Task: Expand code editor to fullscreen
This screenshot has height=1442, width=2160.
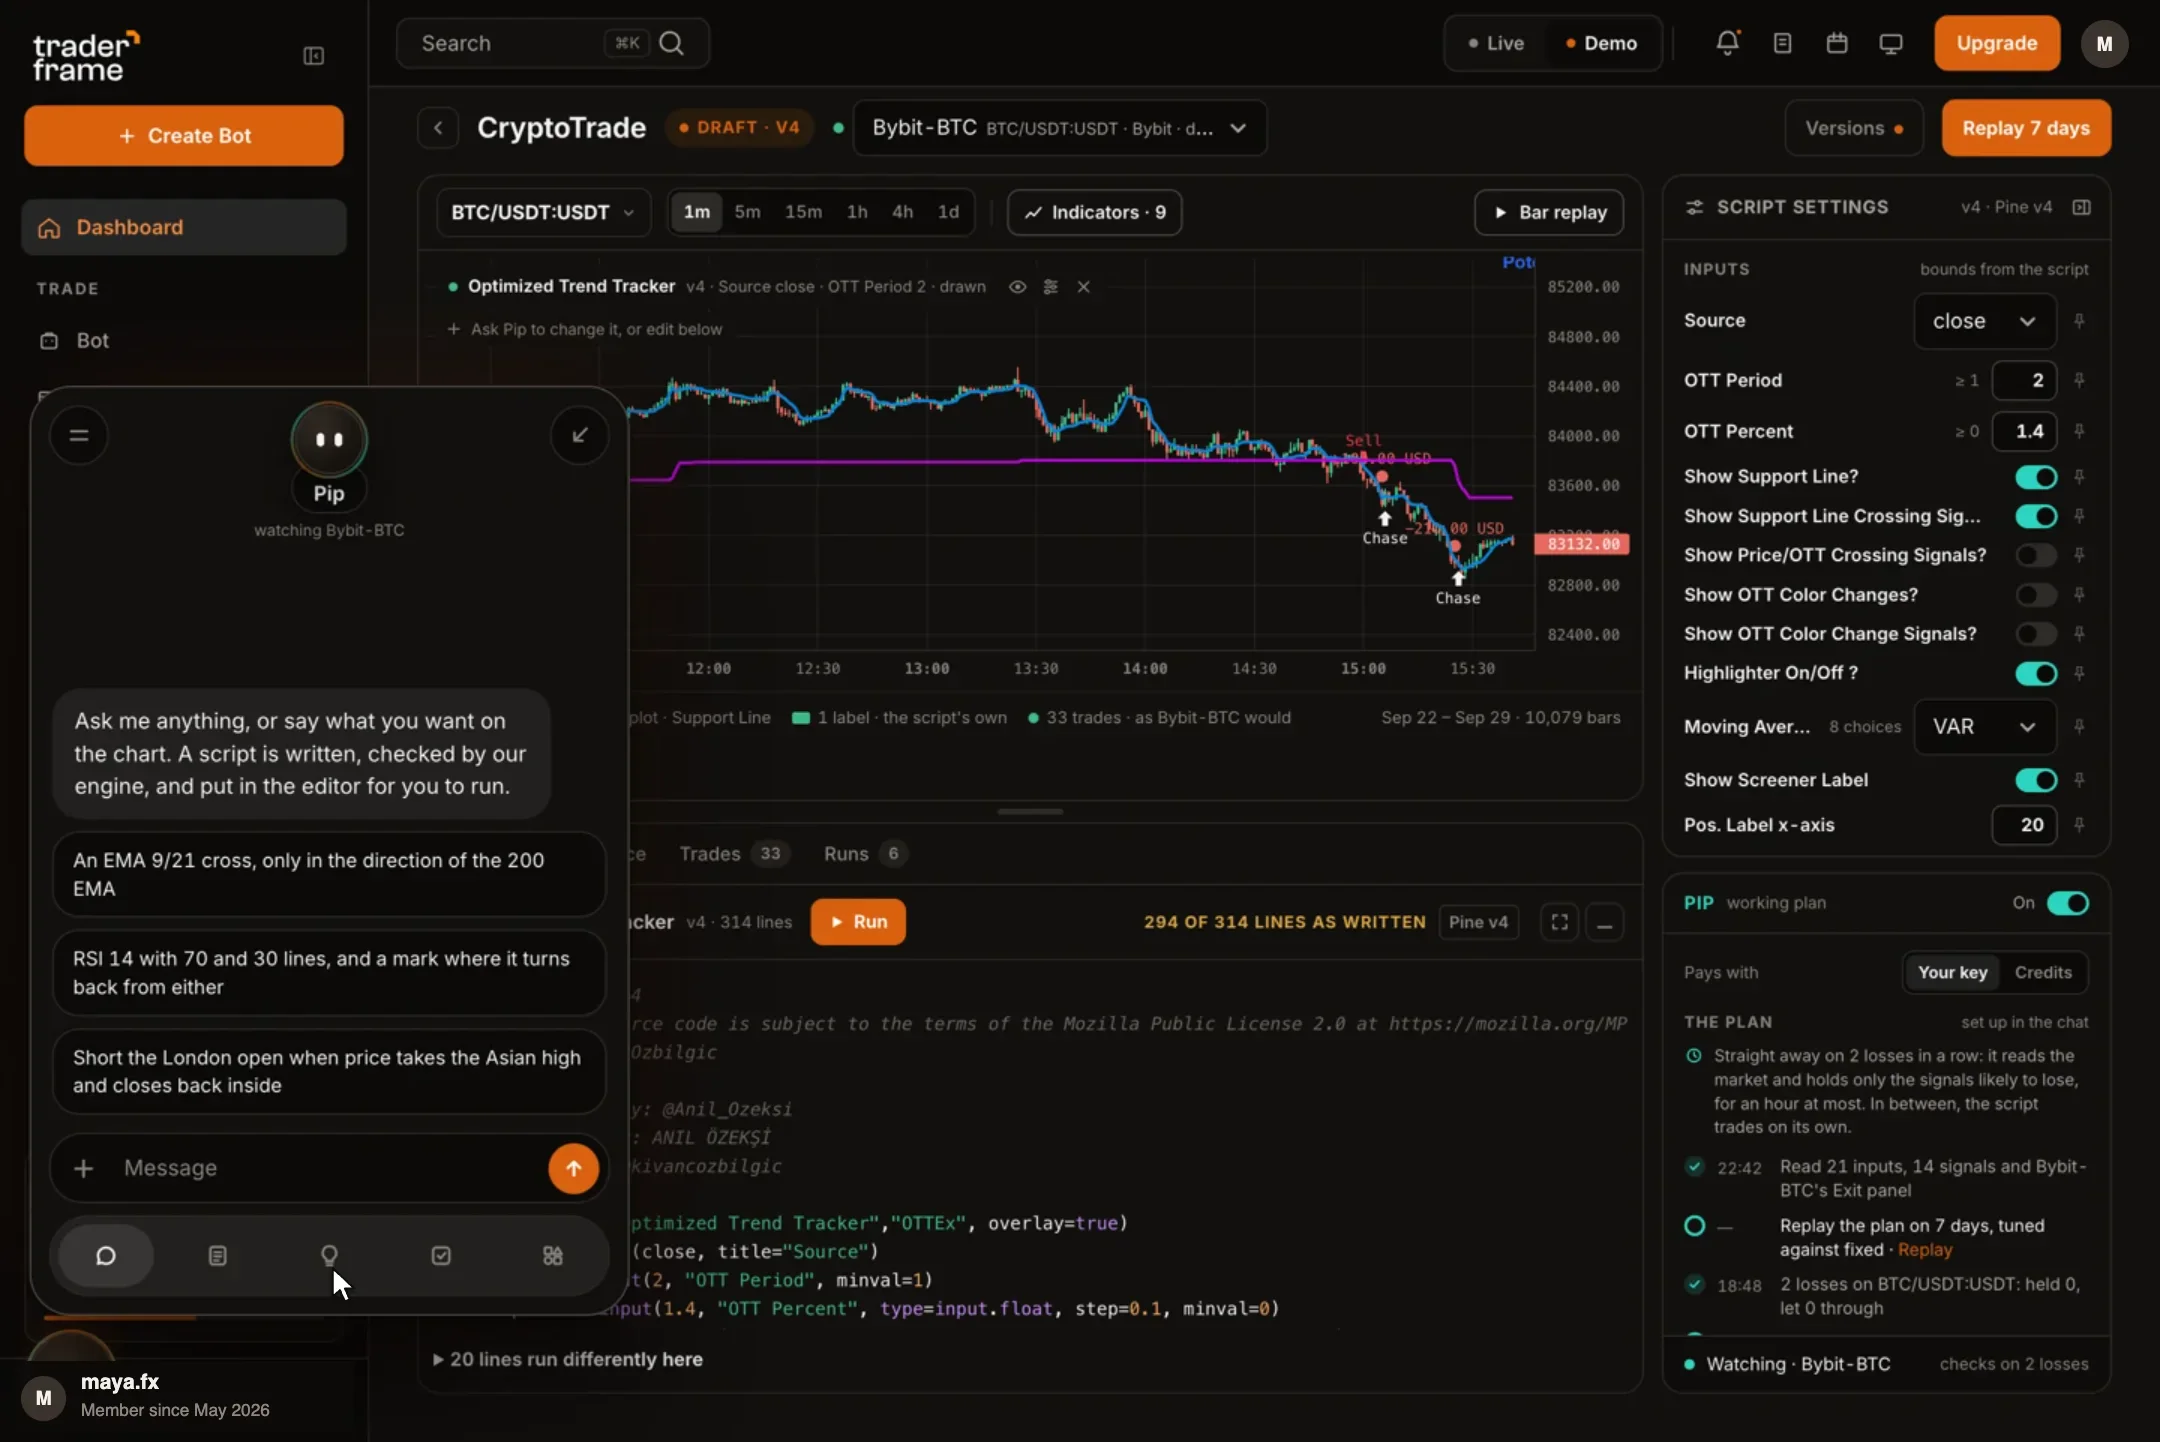Action: click(1559, 922)
